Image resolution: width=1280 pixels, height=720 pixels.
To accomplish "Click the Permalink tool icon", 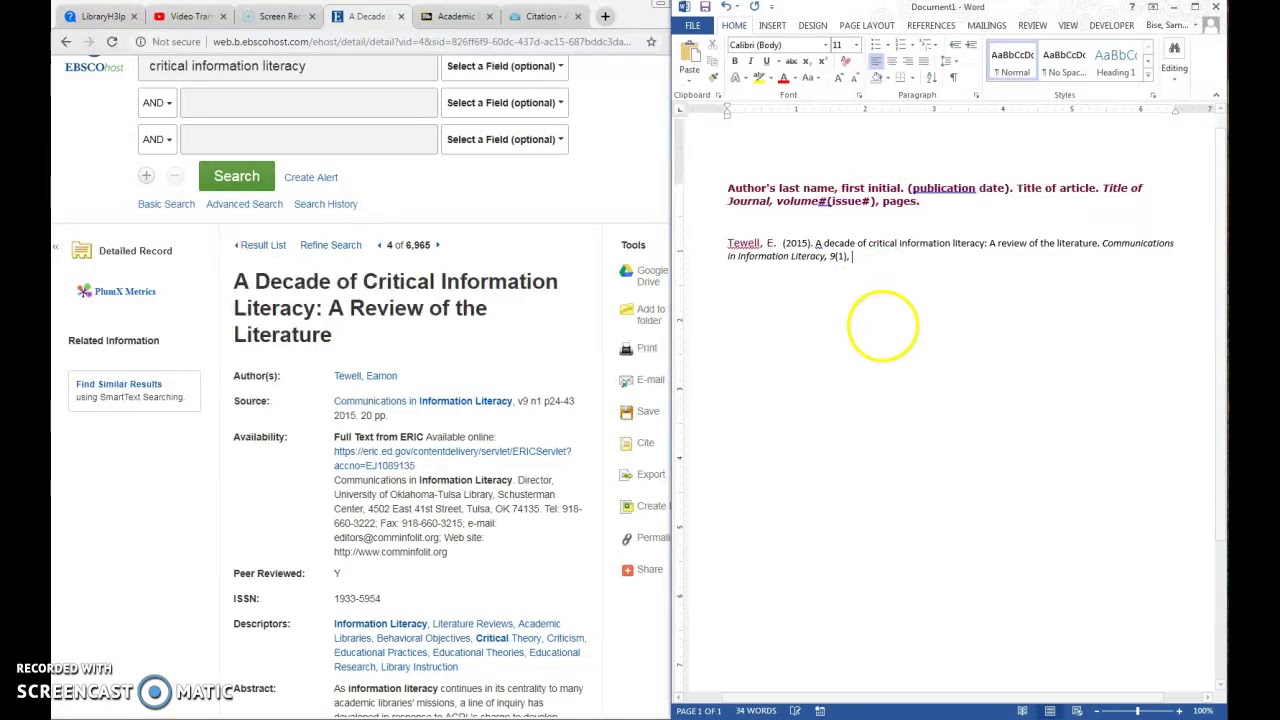I will coord(626,538).
